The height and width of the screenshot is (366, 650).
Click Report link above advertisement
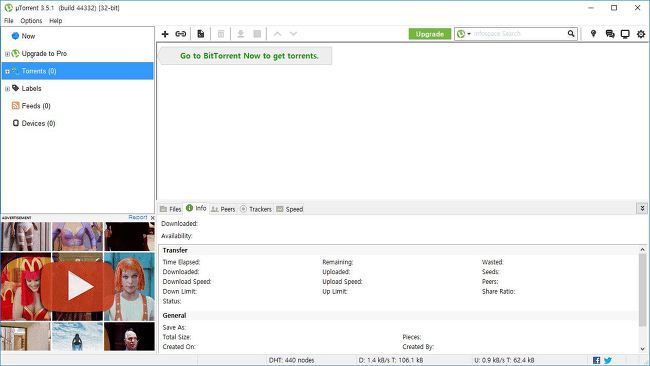pos(138,217)
